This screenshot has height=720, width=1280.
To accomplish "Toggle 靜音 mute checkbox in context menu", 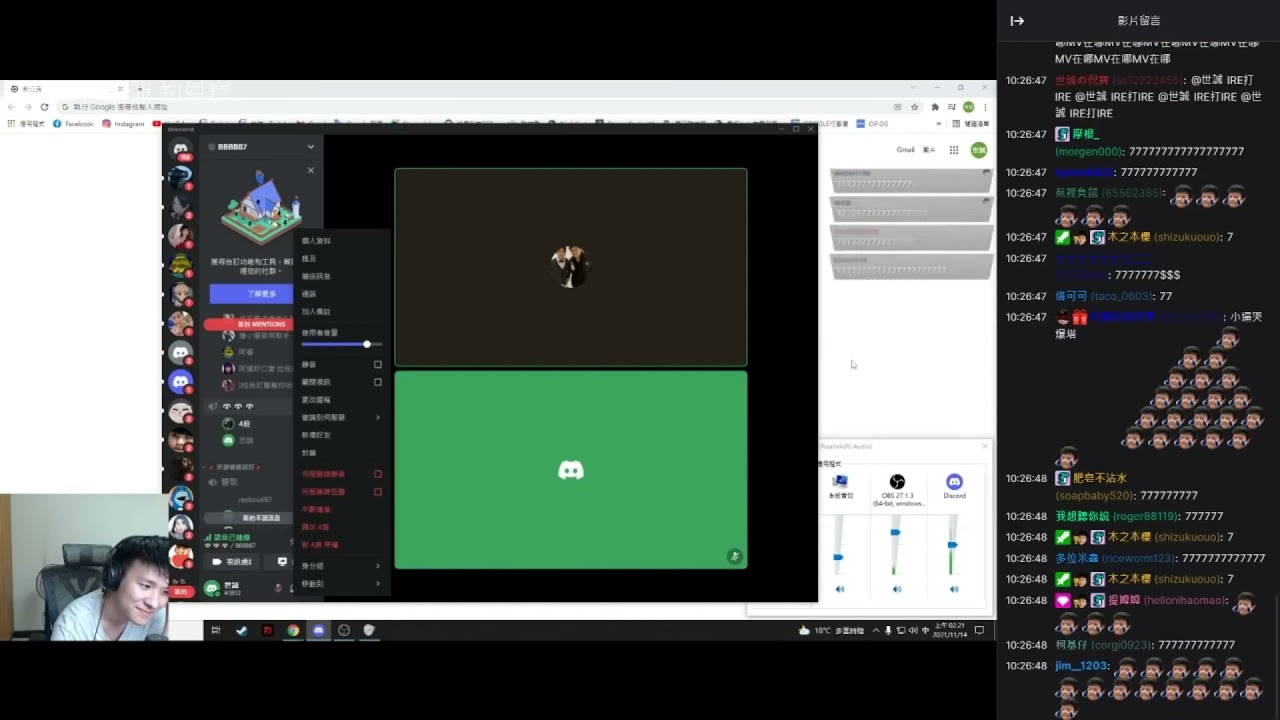I will [x=378, y=365].
